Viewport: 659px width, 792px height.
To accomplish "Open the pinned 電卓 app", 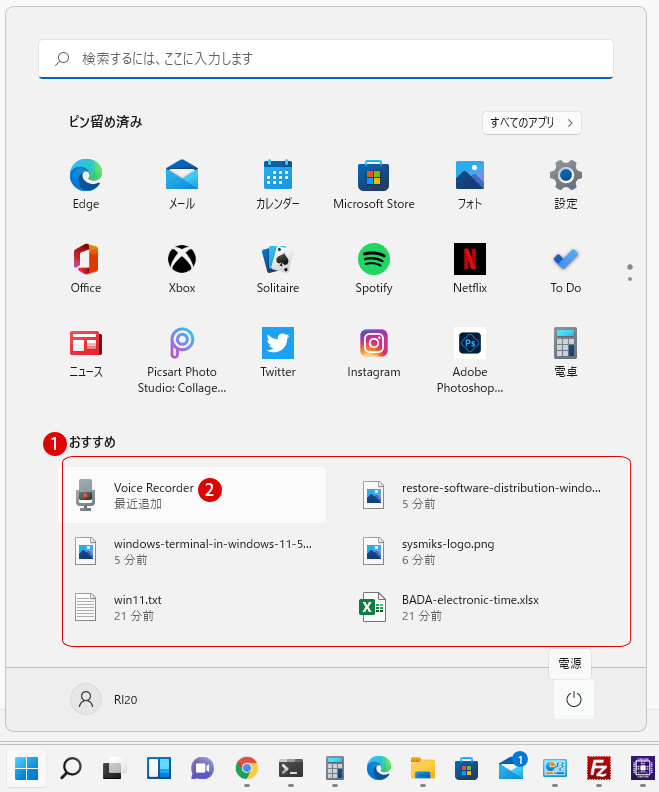I will (x=566, y=354).
